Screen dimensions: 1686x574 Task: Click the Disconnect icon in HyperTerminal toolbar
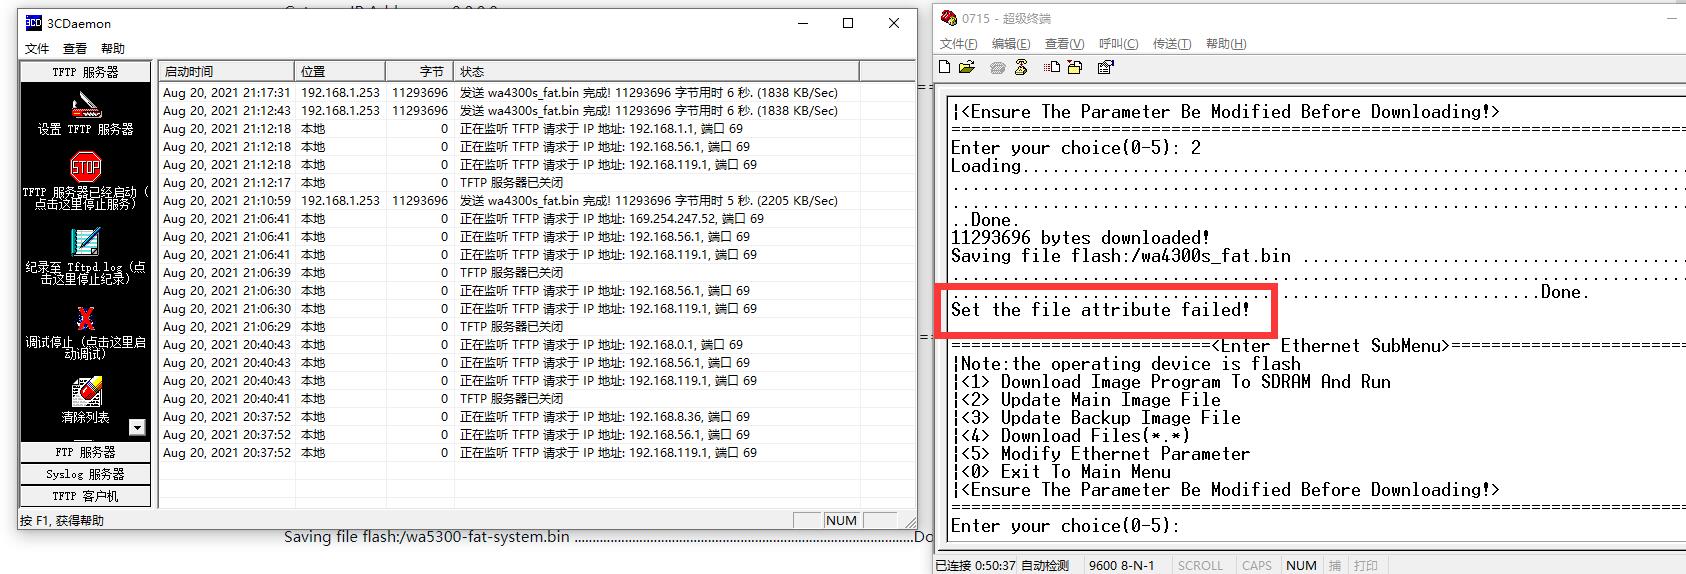pos(1021,67)
